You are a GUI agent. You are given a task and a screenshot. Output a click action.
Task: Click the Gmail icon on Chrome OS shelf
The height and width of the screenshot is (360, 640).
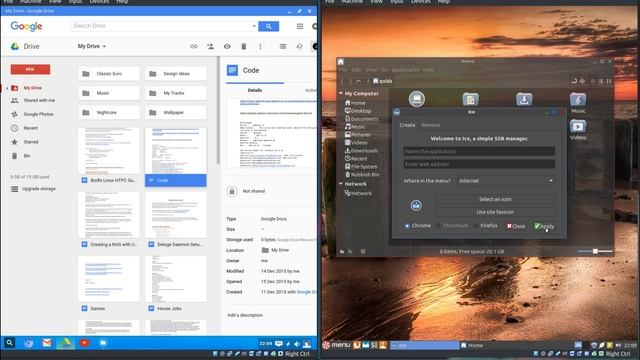[47, 343]
